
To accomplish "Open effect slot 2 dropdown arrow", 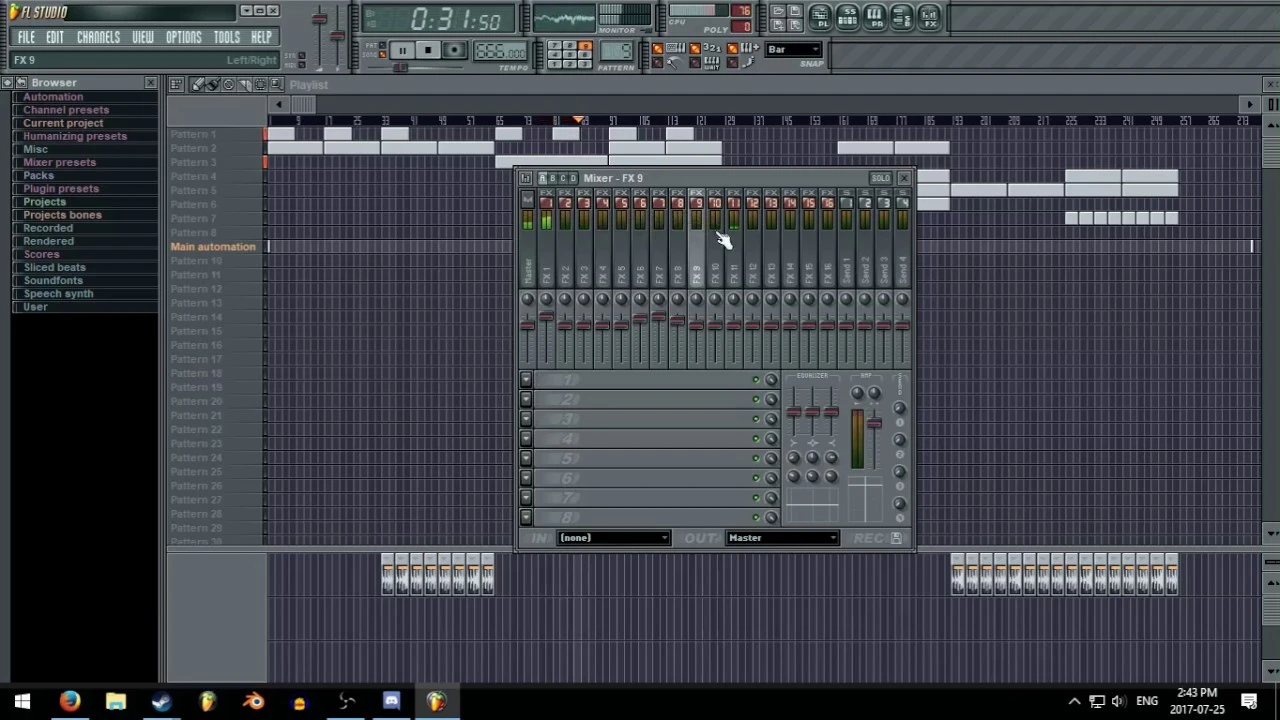I will point(525,400).
